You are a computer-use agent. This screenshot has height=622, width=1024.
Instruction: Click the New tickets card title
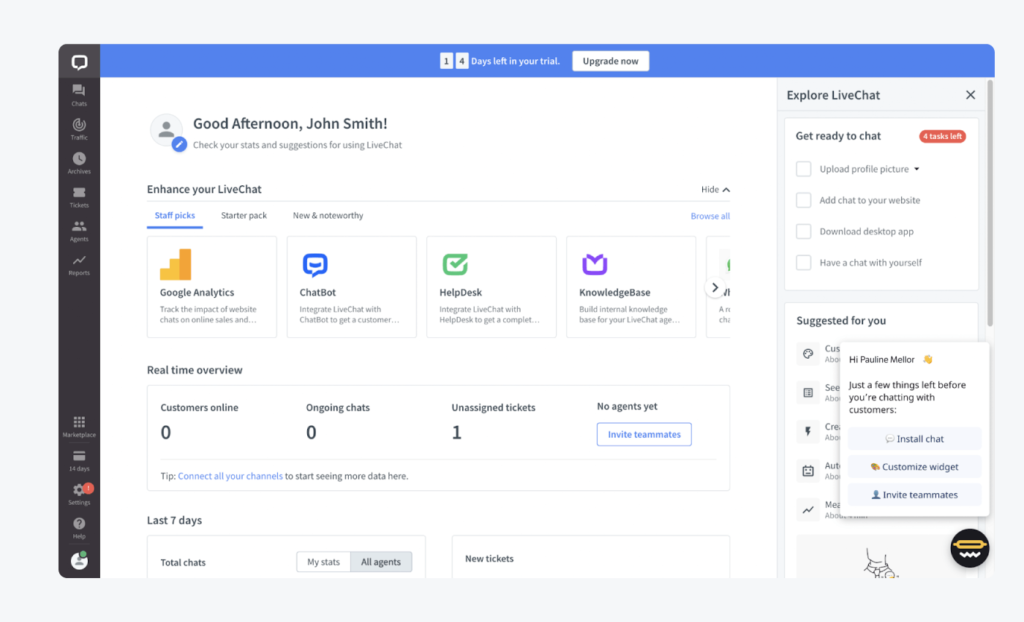click(x=489, y=559)
